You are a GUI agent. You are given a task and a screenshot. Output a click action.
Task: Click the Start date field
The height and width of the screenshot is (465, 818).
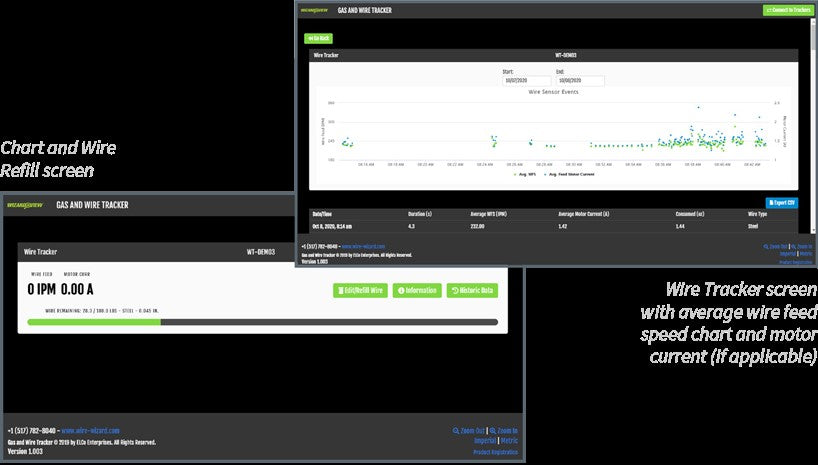click(526, 81)
